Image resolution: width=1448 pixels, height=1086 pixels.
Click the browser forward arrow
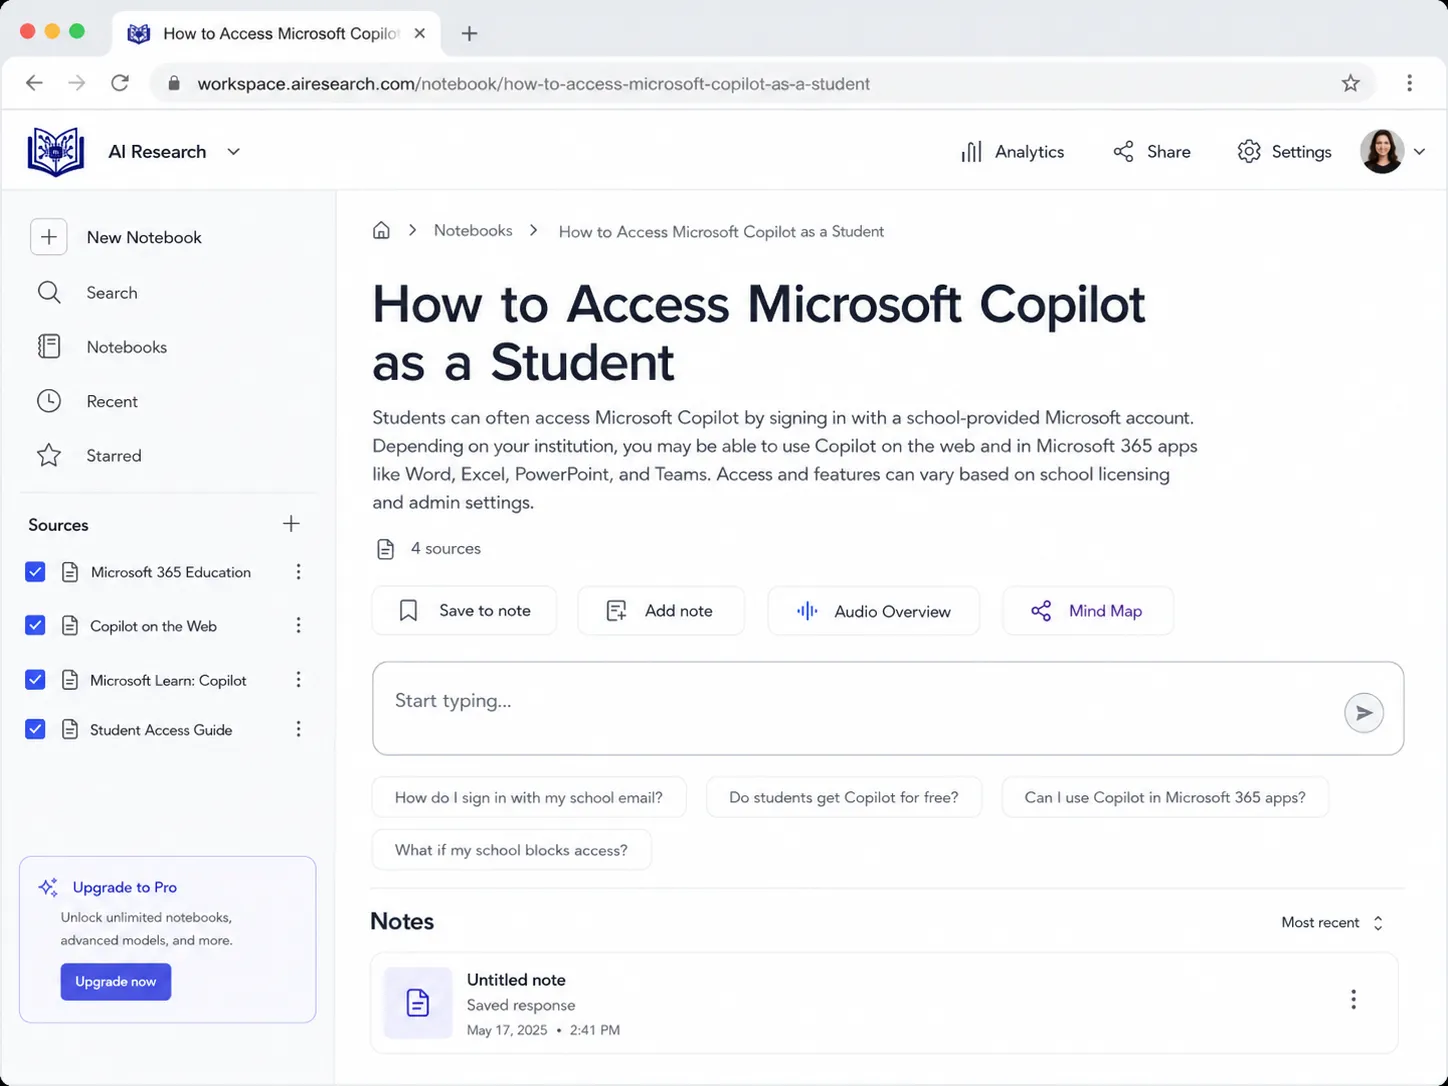(x=77, y=83)
